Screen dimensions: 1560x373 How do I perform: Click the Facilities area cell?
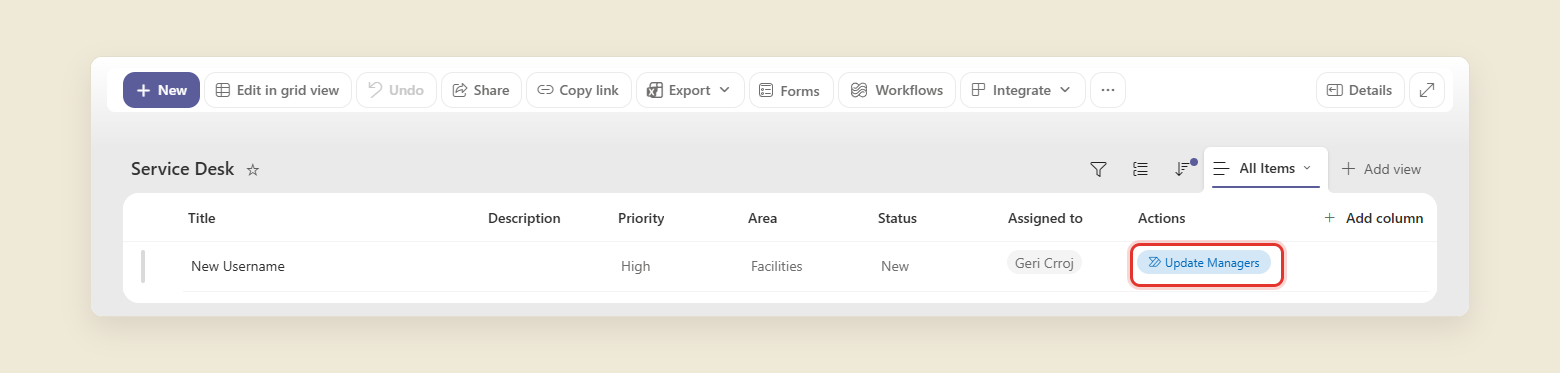click(776, 266)
